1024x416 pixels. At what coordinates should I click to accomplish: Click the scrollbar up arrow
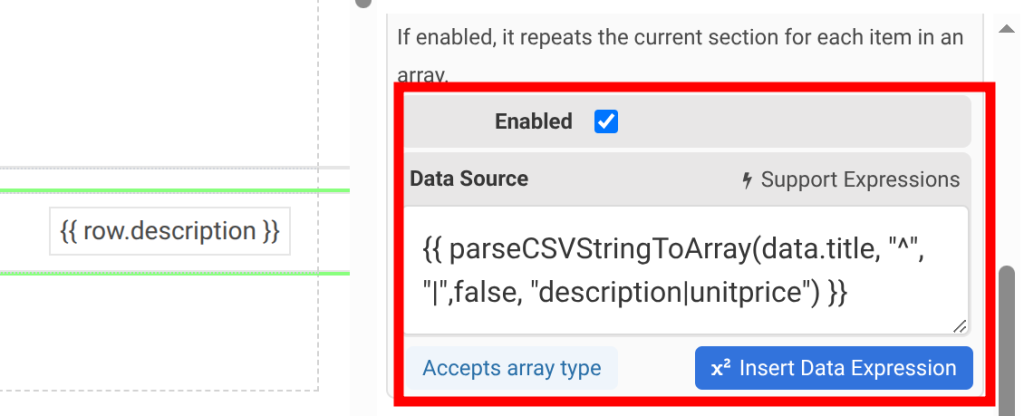point(1006,28)
